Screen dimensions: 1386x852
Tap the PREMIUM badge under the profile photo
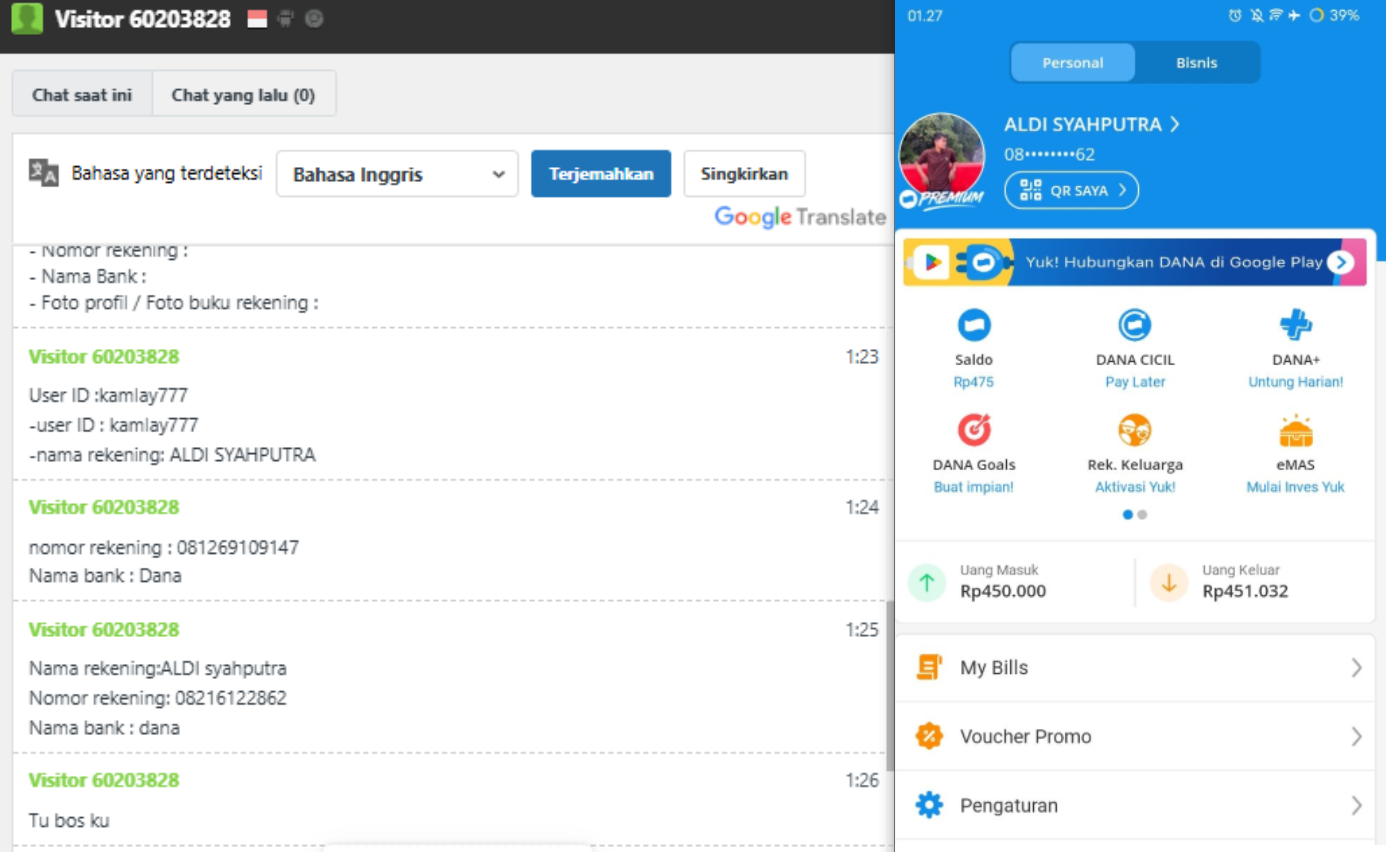tap(940, 199)
